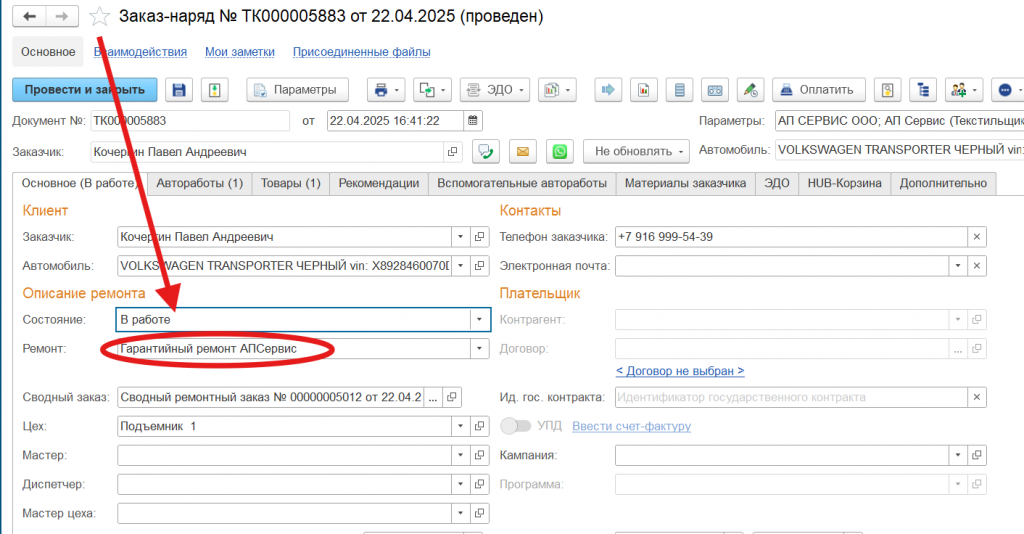Image resolution: width=1024 pixels, height=534 pixels.
Task: Click the 'Провести и закрыть' button
Action: click(x=85, y=90)
